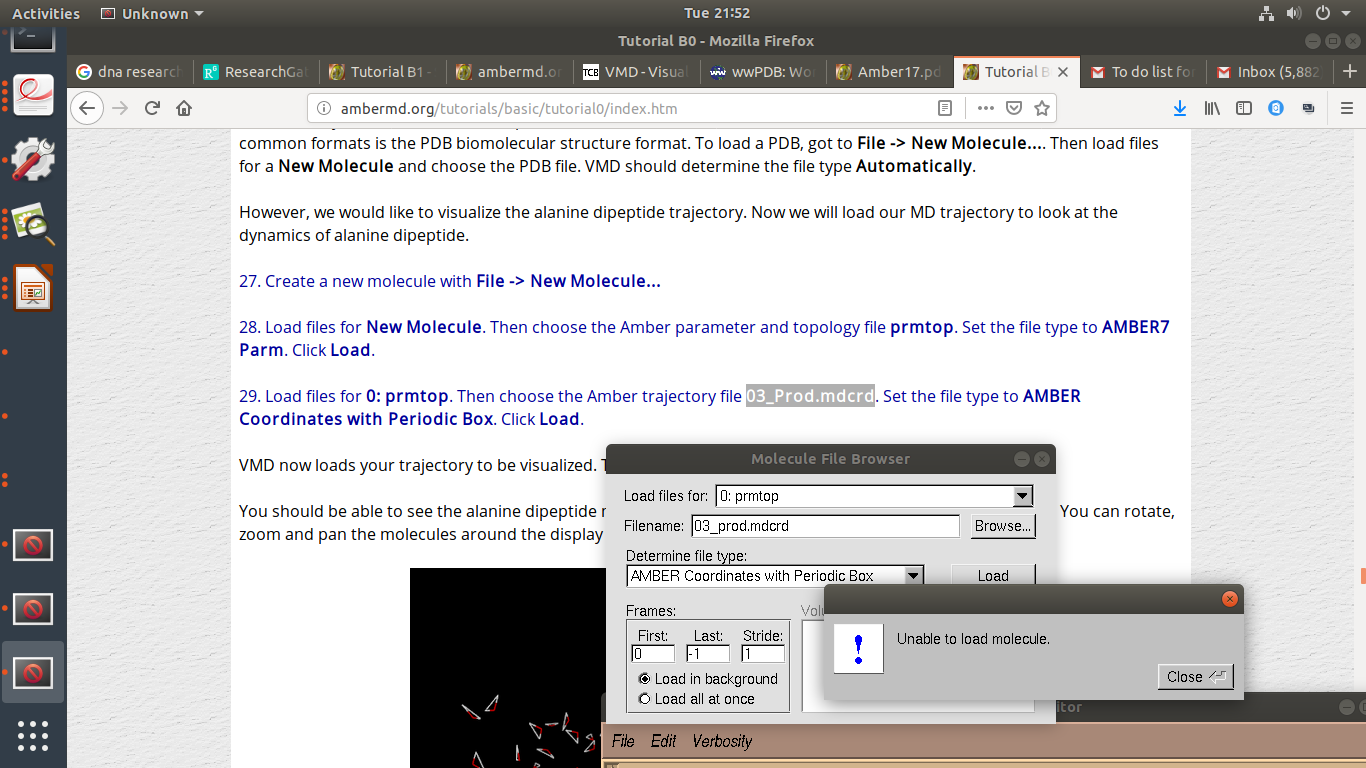
Task: Close the Unable to load molecule dialog
Action: 1195,677
